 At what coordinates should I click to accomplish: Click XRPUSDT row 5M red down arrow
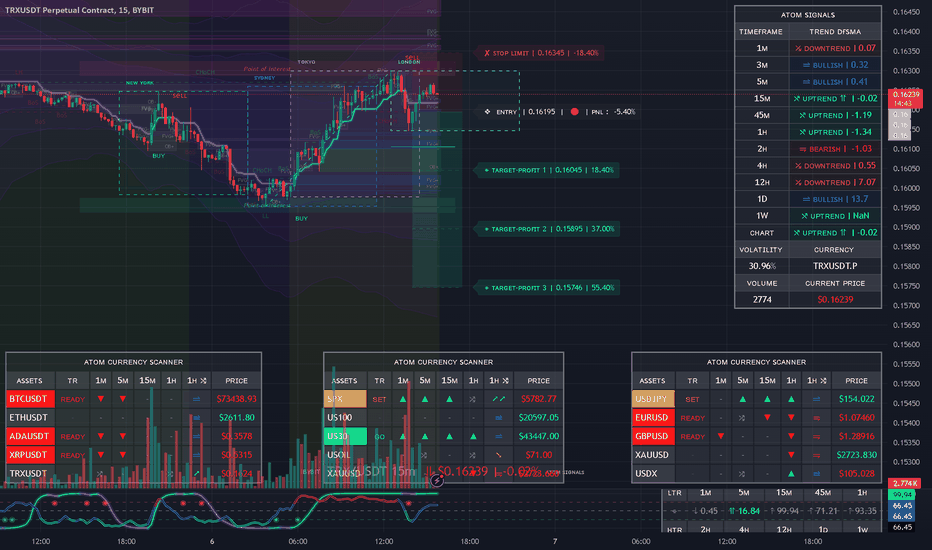[122, 455]
